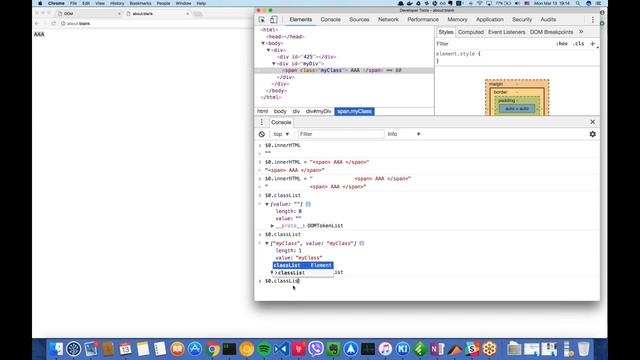Open console settings gear
Image resolution: width=640 pixels, height=360 pixels.
click(592, 134)
